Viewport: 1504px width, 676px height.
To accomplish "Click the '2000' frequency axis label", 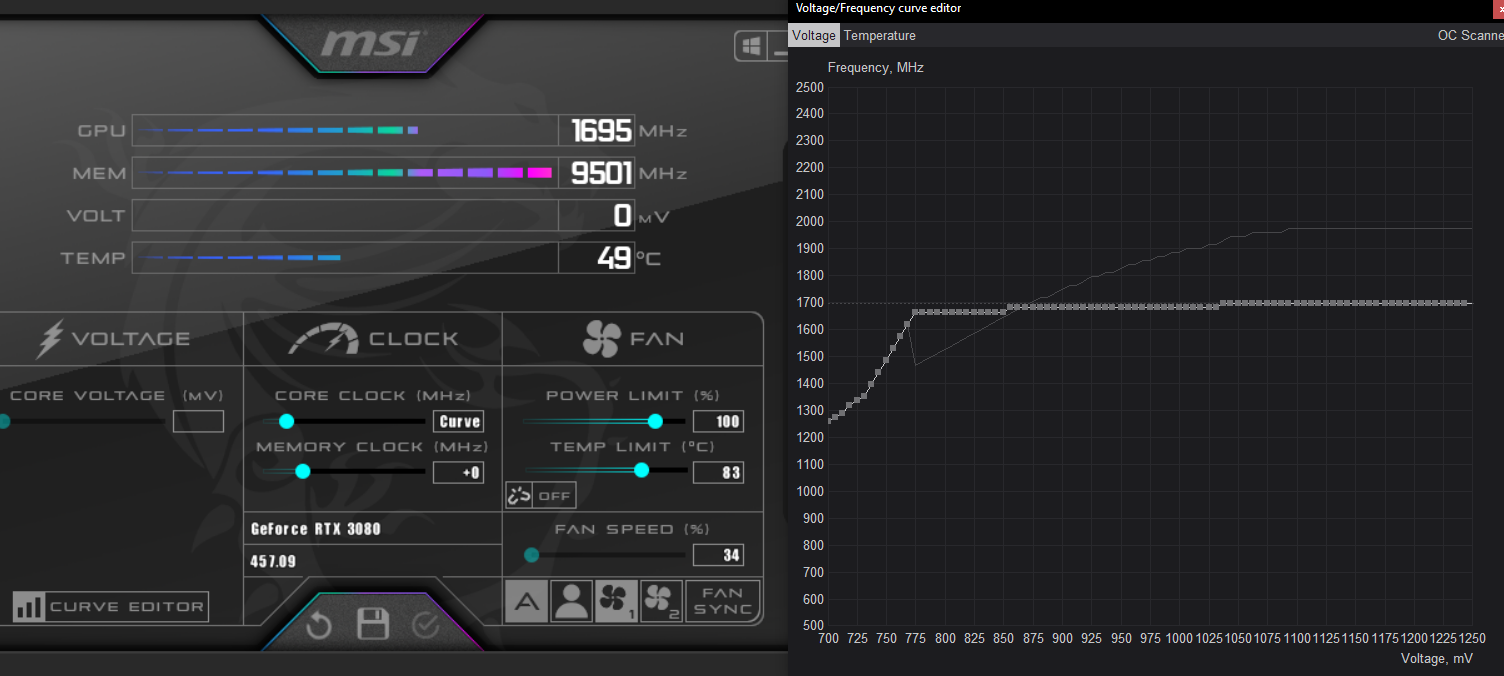I will click(x=809, y=222).
